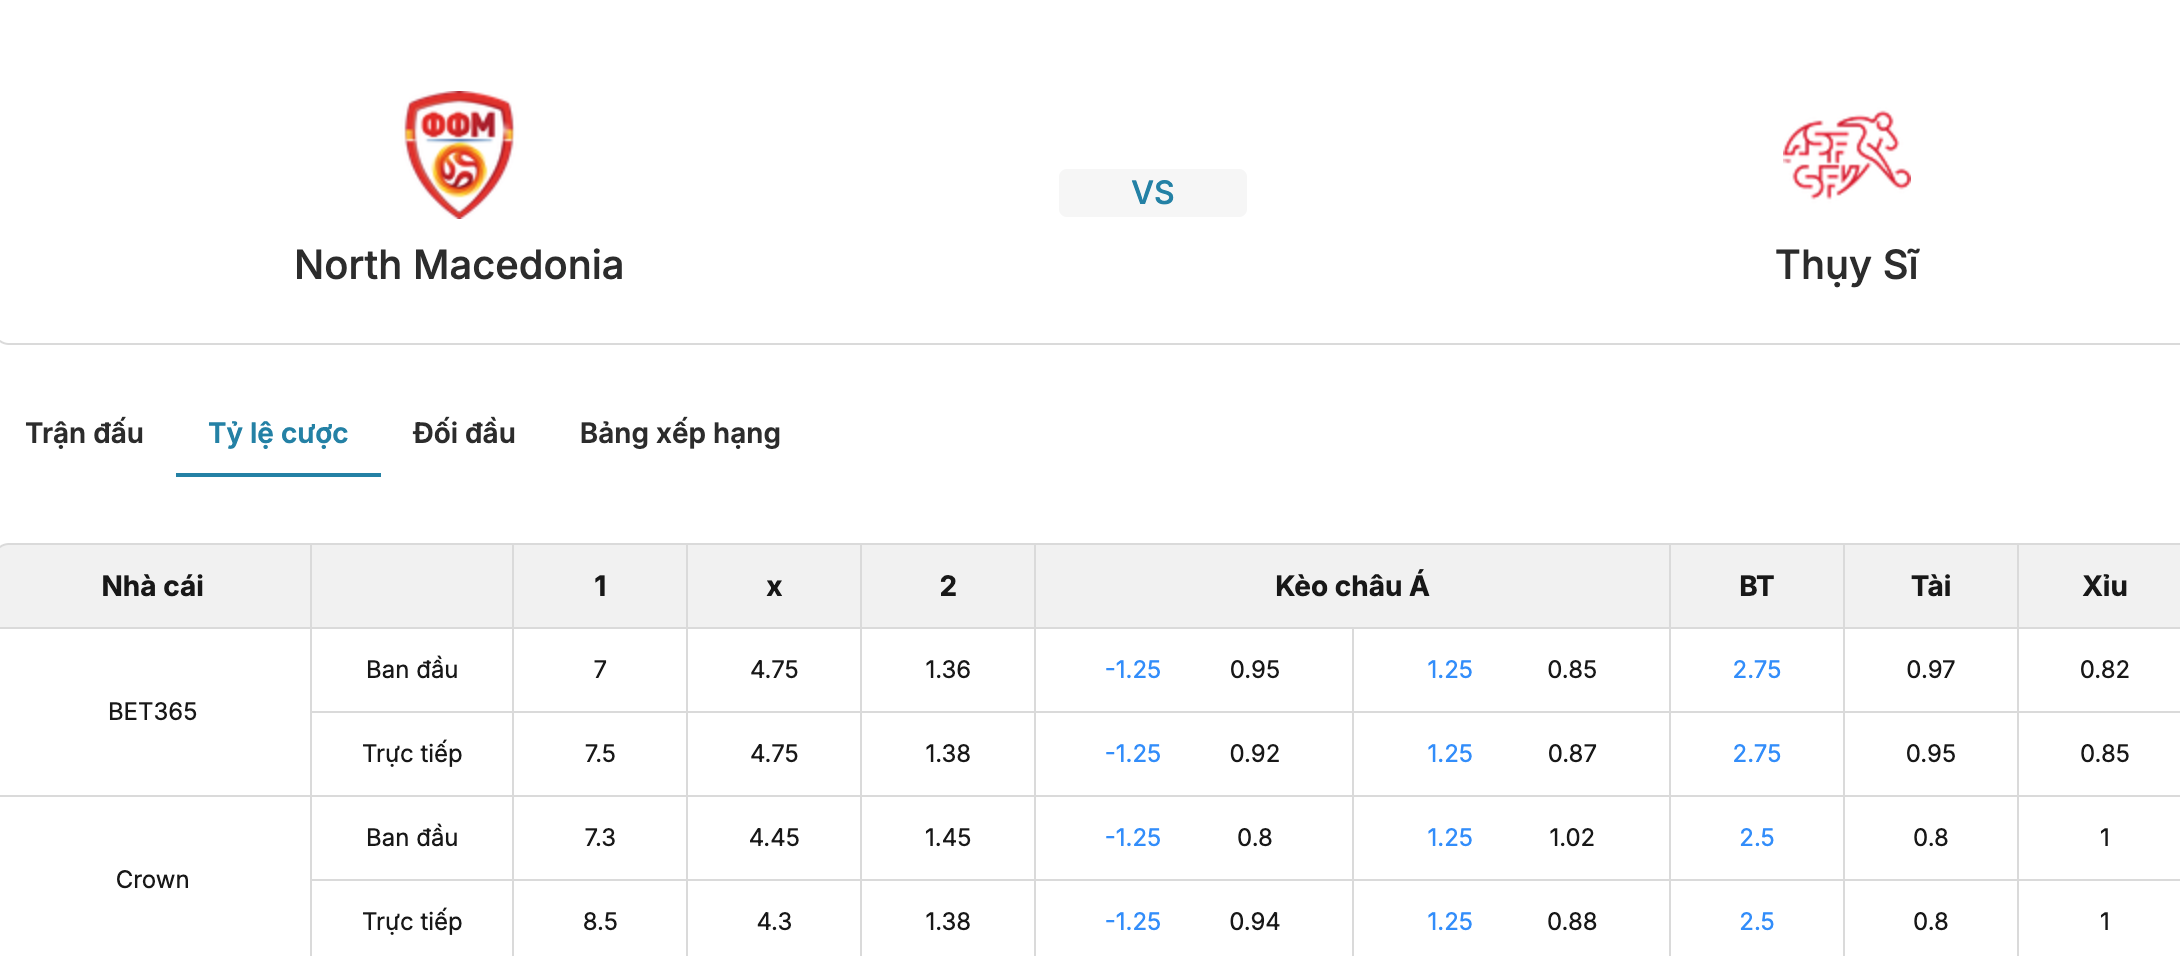
Task: Click the Kèo châu Á column header
Action: coord(1352,586)
